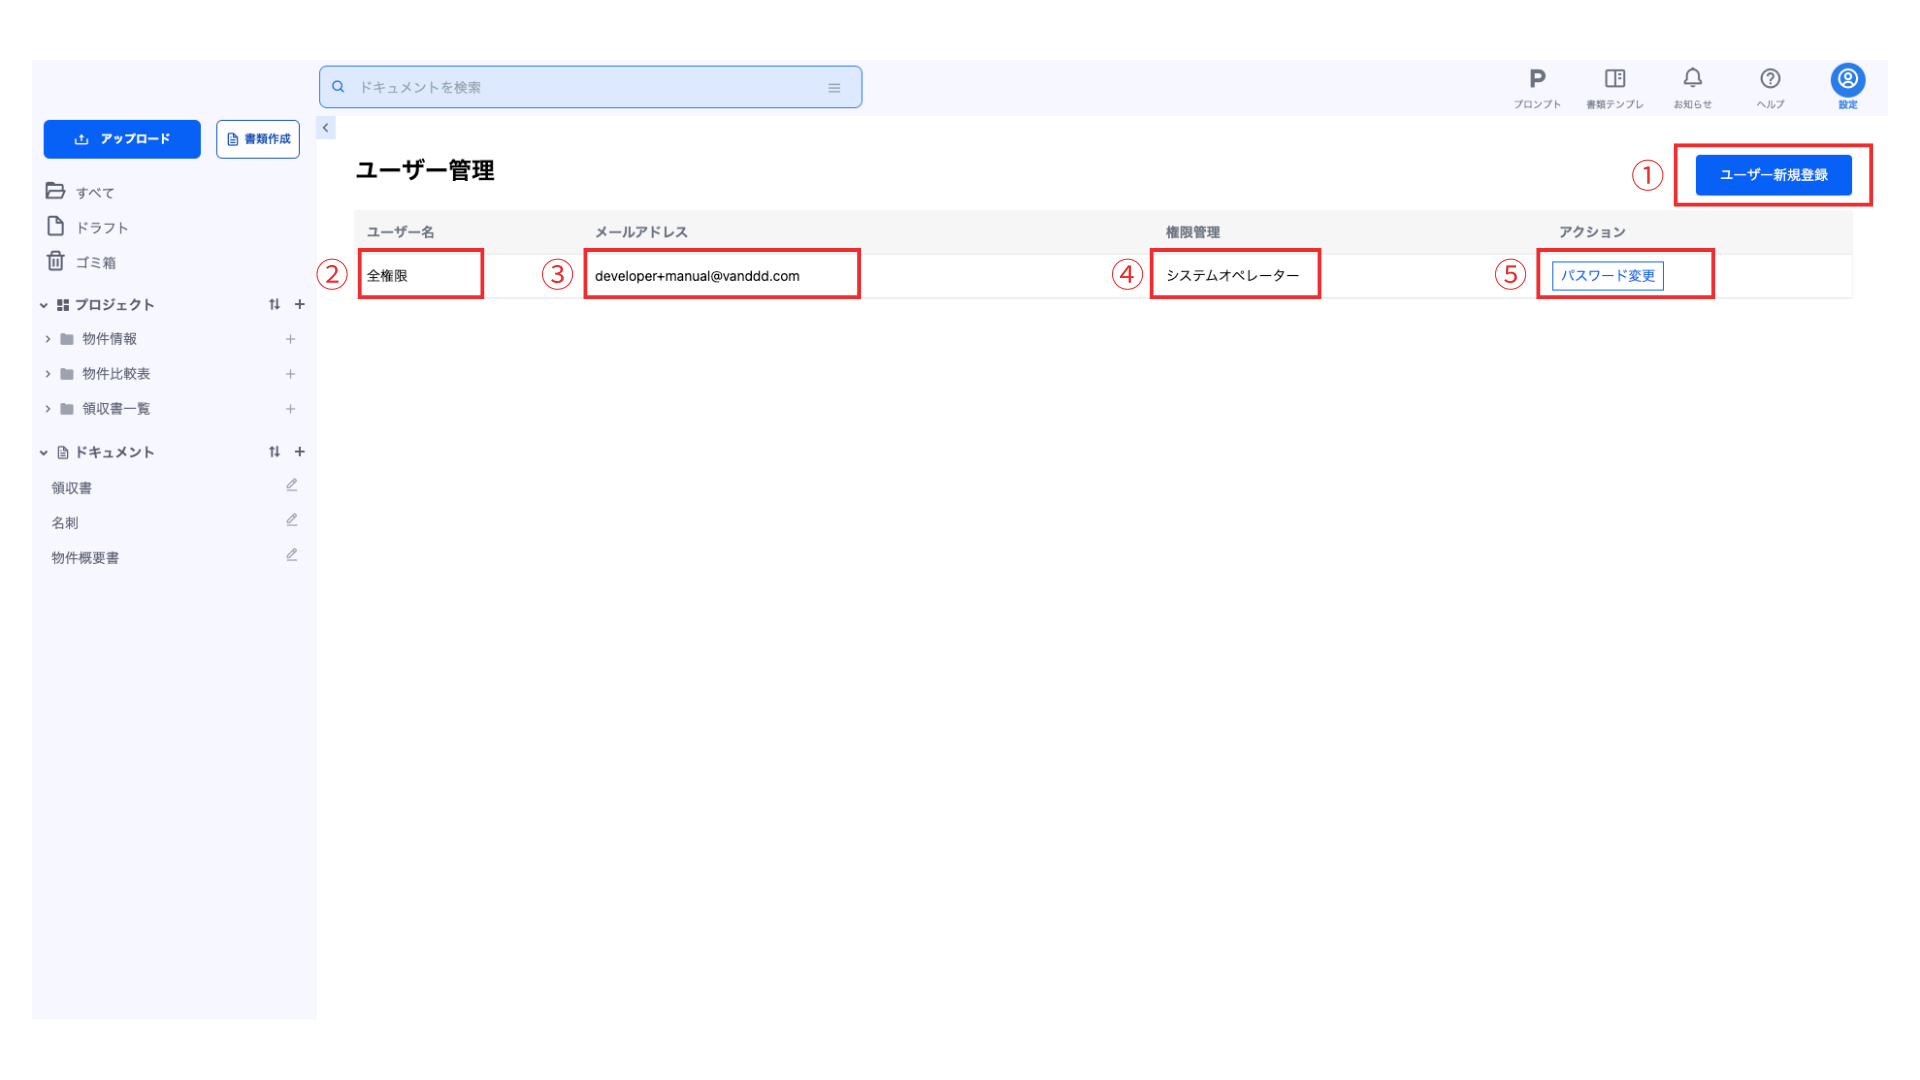
Task: Expand the 領収書一覧 folder
Action: coord(47,409)
